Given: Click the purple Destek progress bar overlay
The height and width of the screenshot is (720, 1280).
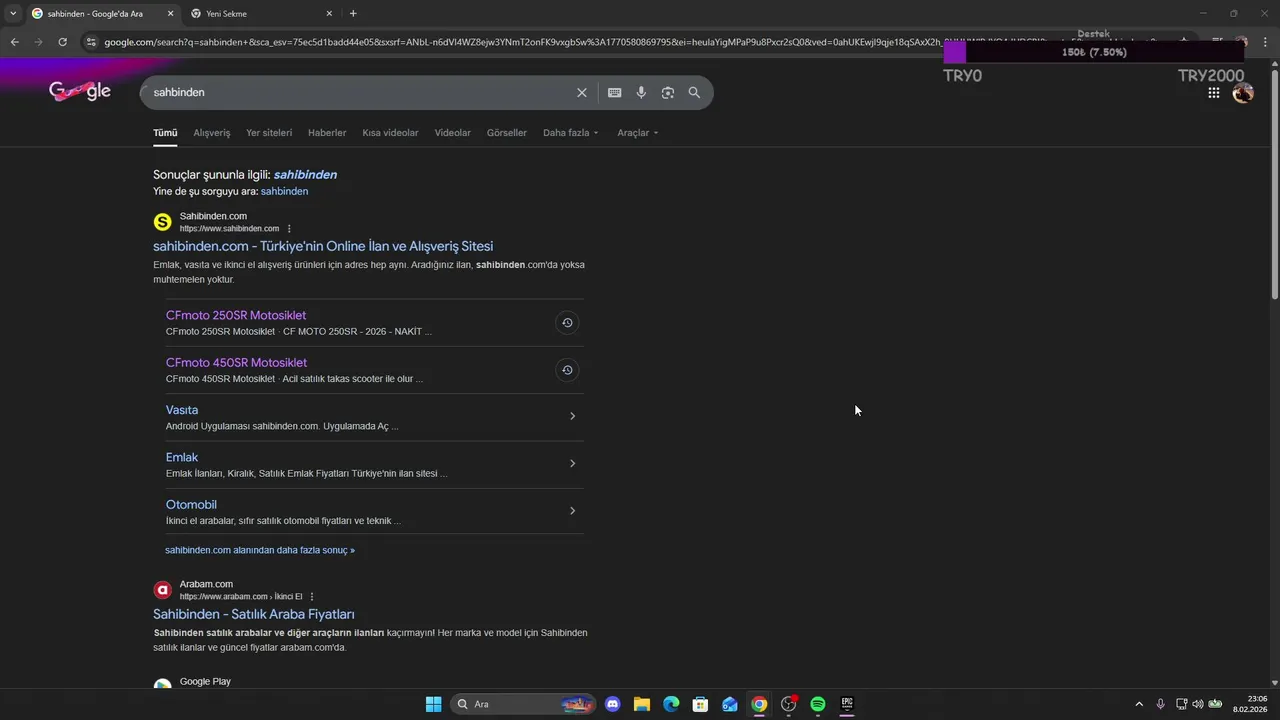Looking at the screenshot, I should coord(1094,52).
